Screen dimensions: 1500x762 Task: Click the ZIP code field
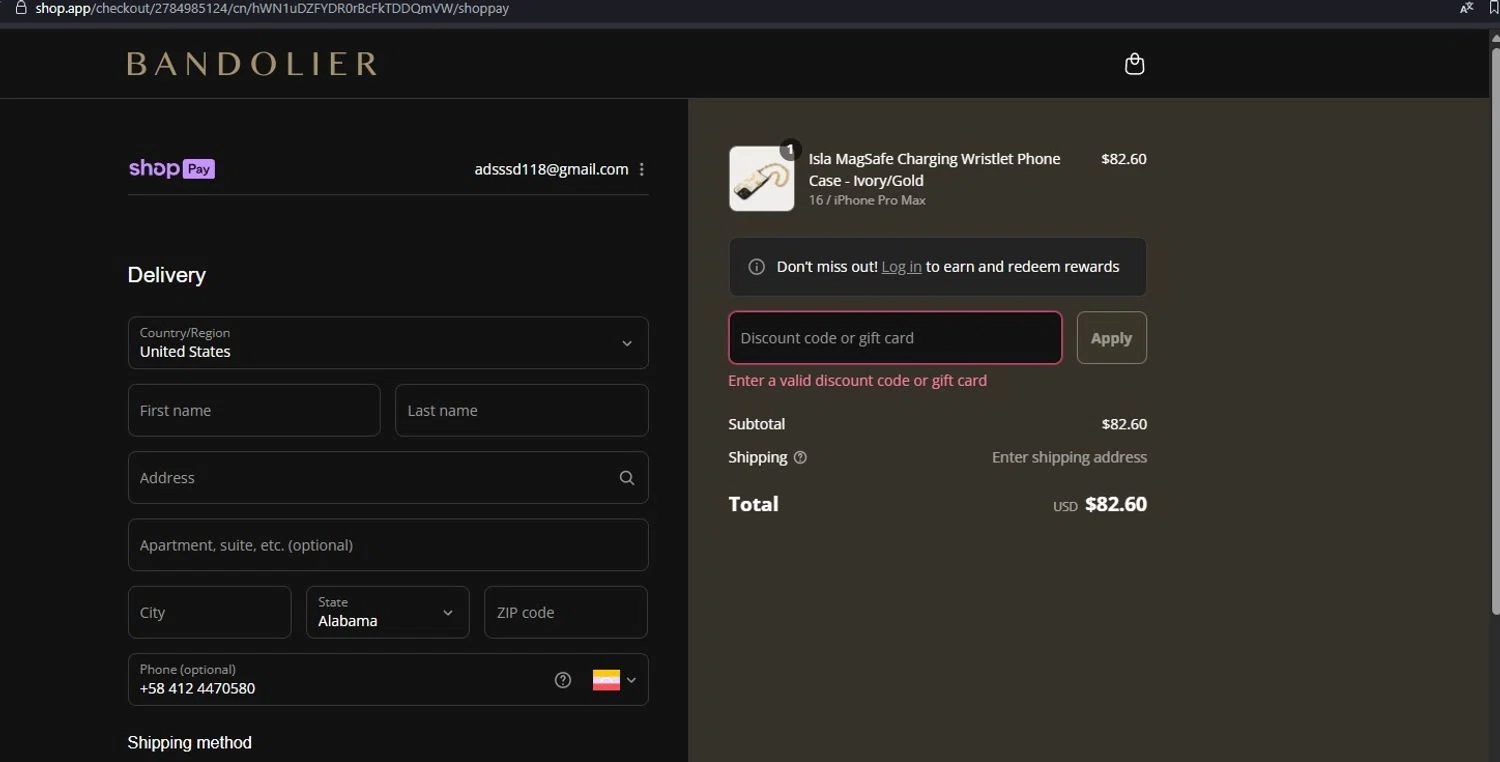[x=566, y=612]
